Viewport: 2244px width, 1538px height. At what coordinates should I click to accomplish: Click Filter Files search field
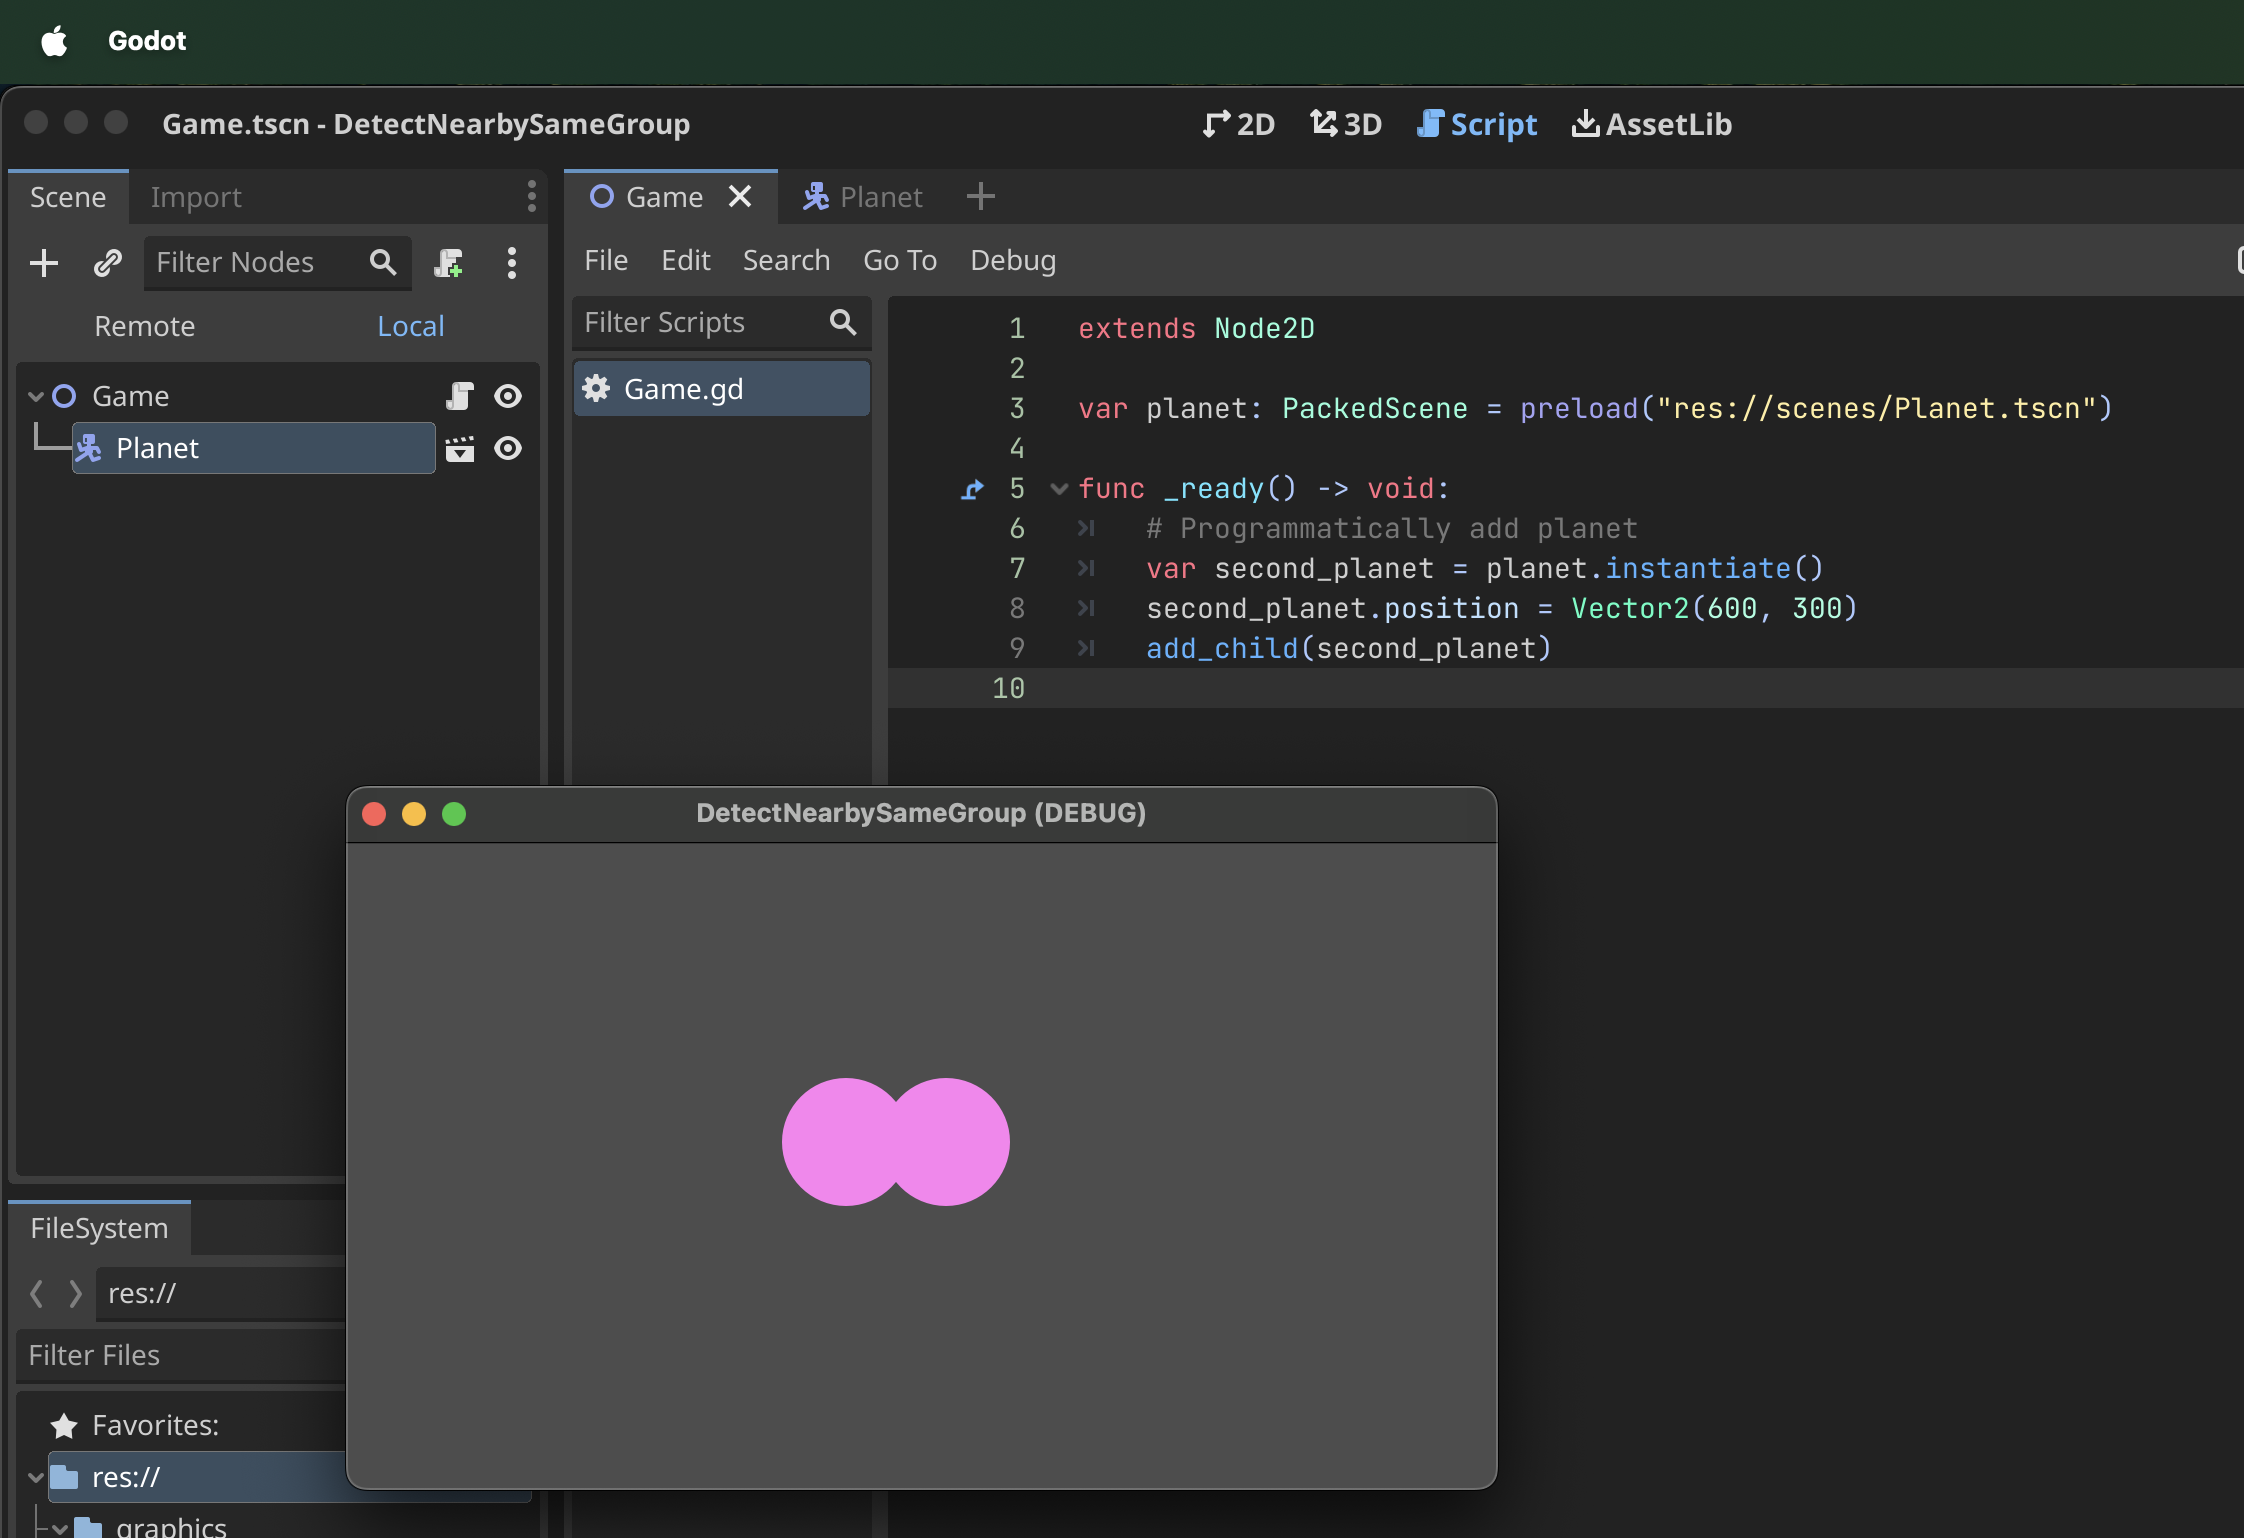[180, 1355]
